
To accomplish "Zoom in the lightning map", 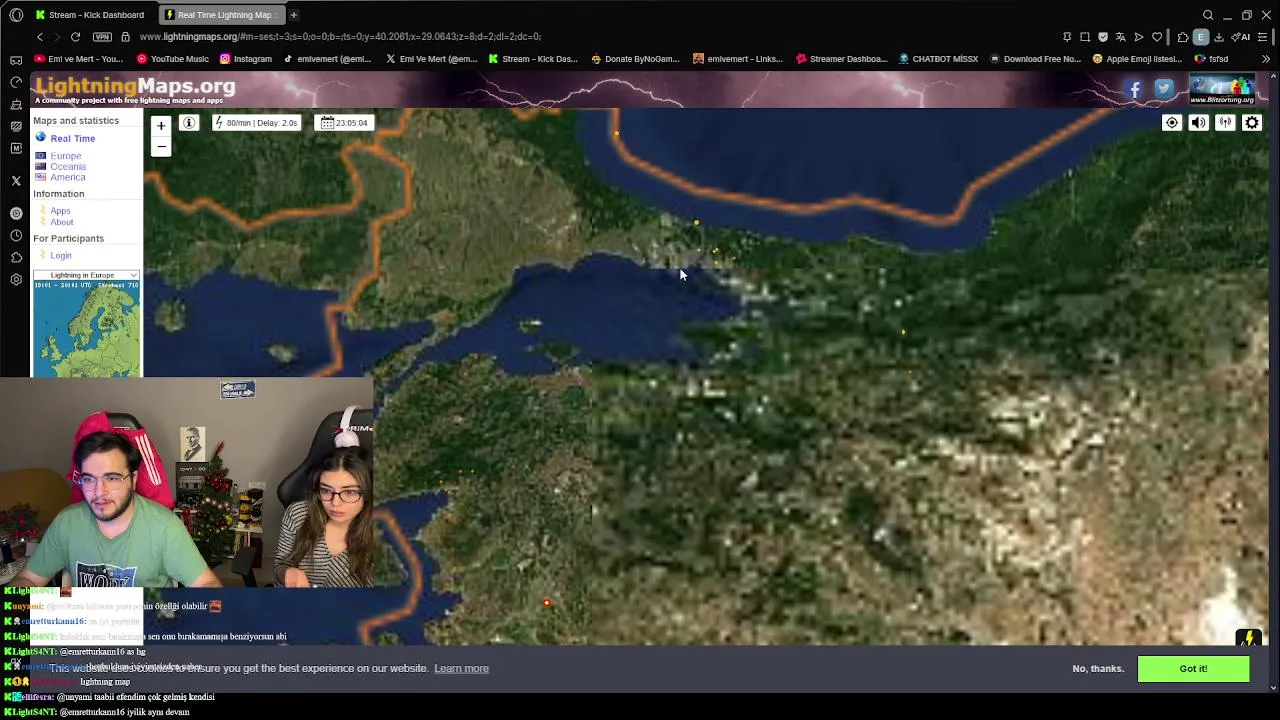I will pos(161,126).
